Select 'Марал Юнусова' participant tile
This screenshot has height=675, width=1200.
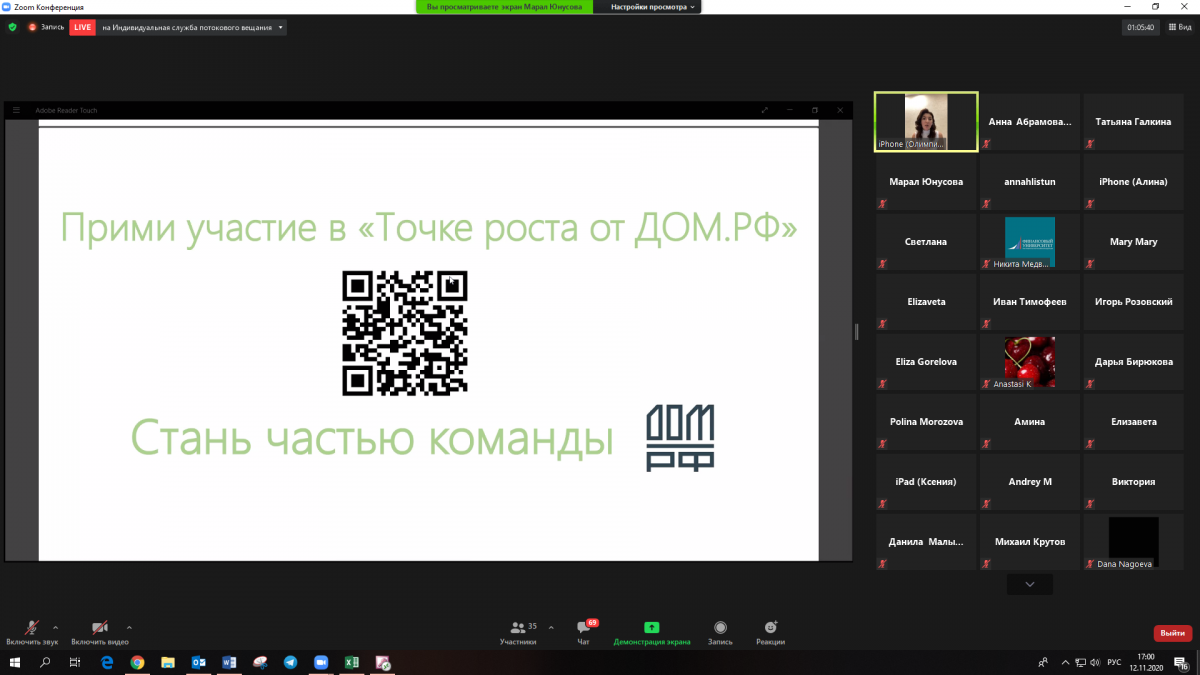926,182
